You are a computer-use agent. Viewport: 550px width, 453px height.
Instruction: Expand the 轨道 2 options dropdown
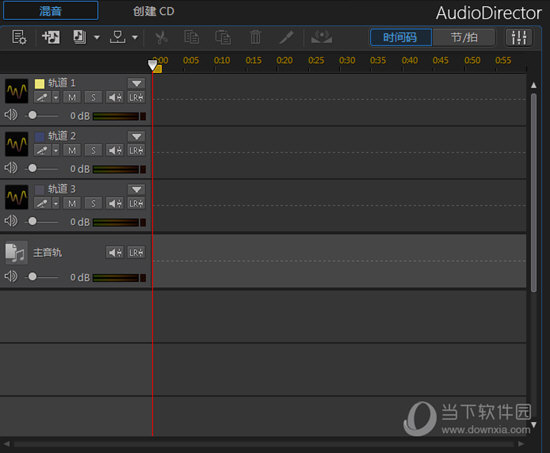[136, 136]
